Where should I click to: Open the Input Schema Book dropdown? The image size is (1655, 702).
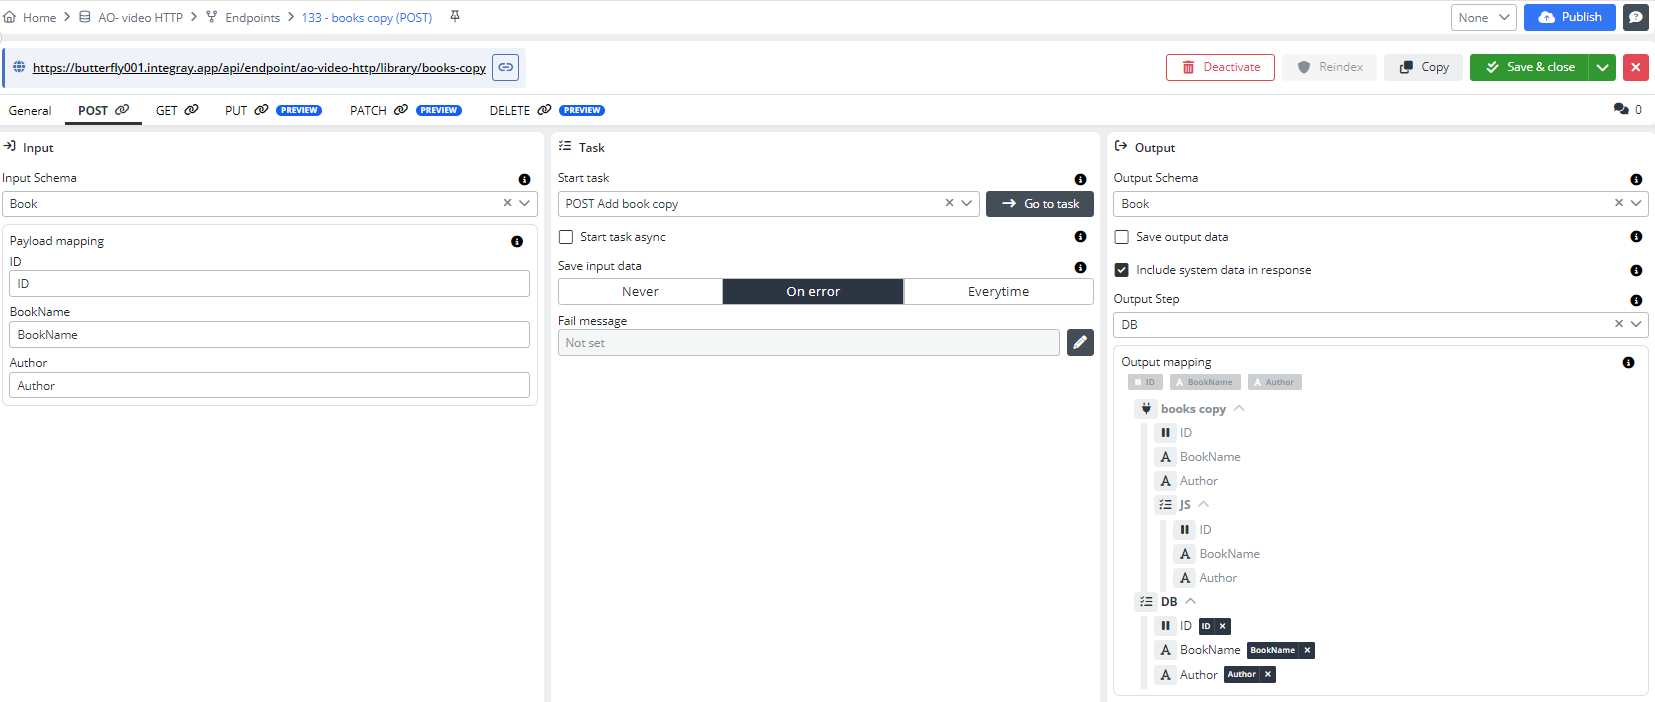tap(524, 203)
